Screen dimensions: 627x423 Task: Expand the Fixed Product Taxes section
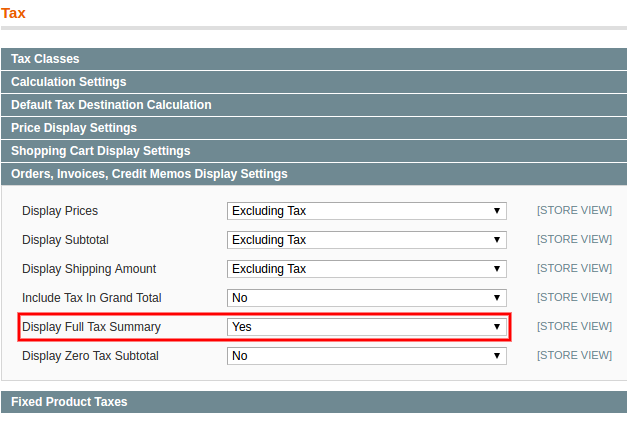(69, 402)
